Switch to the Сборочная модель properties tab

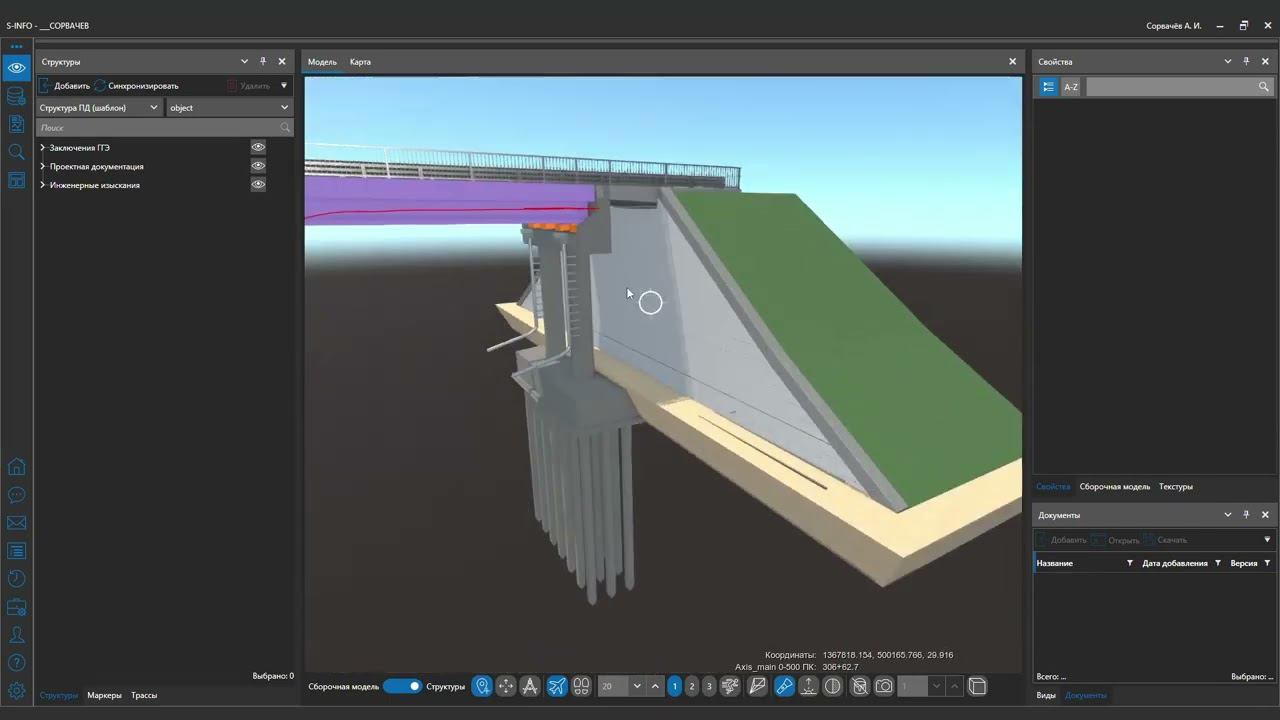tap(1115, 487)
